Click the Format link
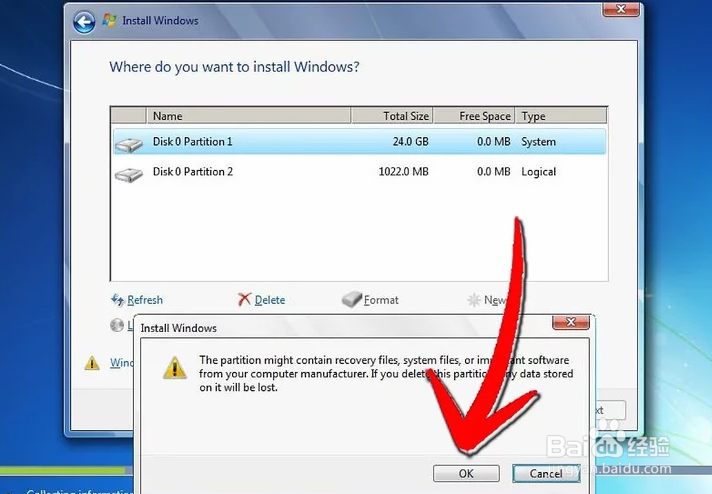The width and height of the screenshot is (712, 494). point(381,300)
